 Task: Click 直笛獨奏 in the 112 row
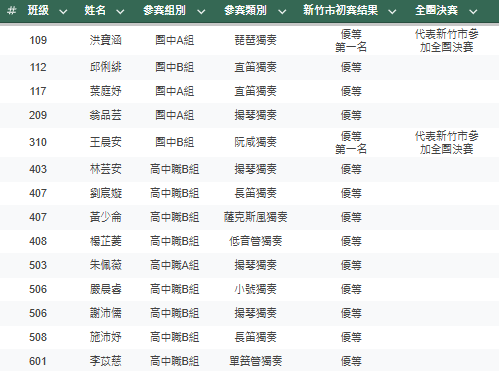(256, 67)
